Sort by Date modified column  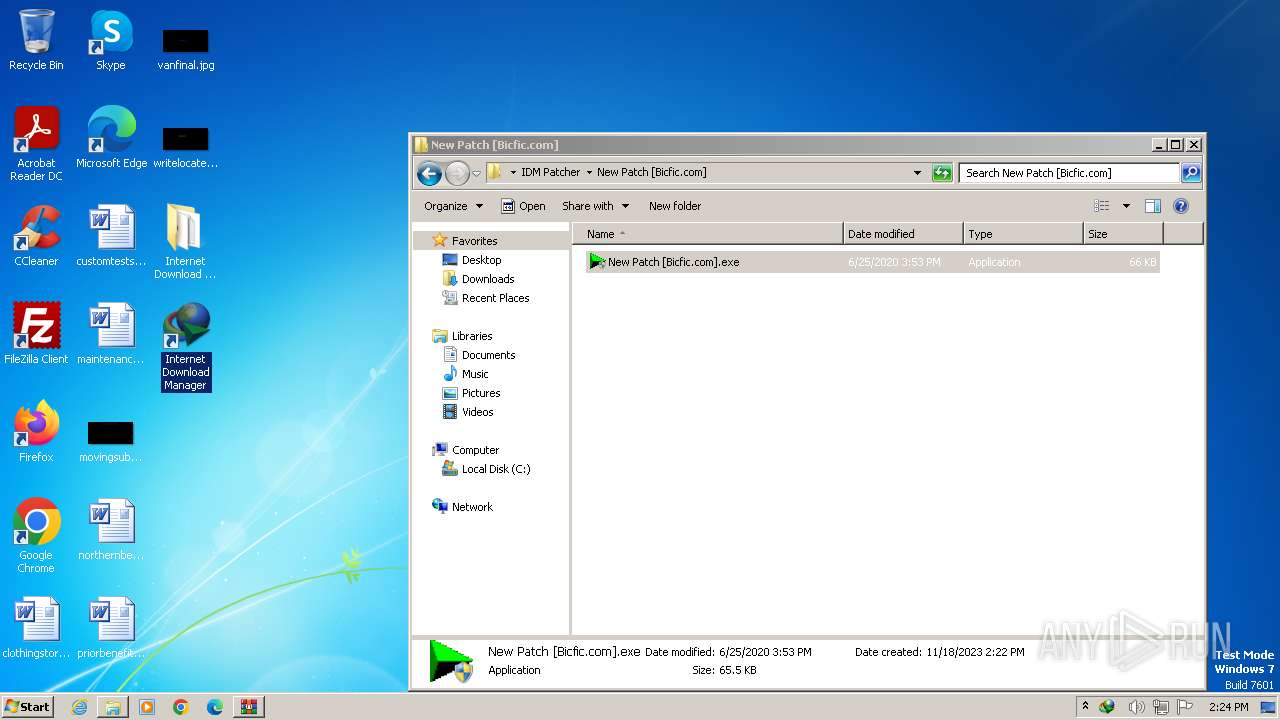tap(904, 234)
